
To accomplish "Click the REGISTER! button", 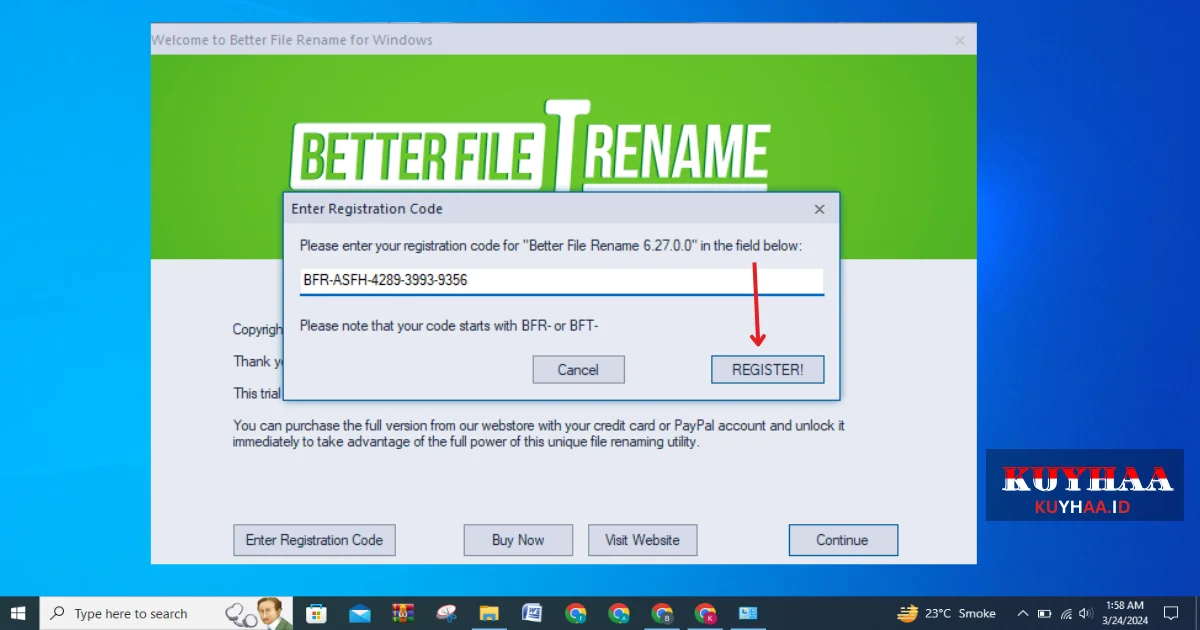I will (x=767, y=369).
